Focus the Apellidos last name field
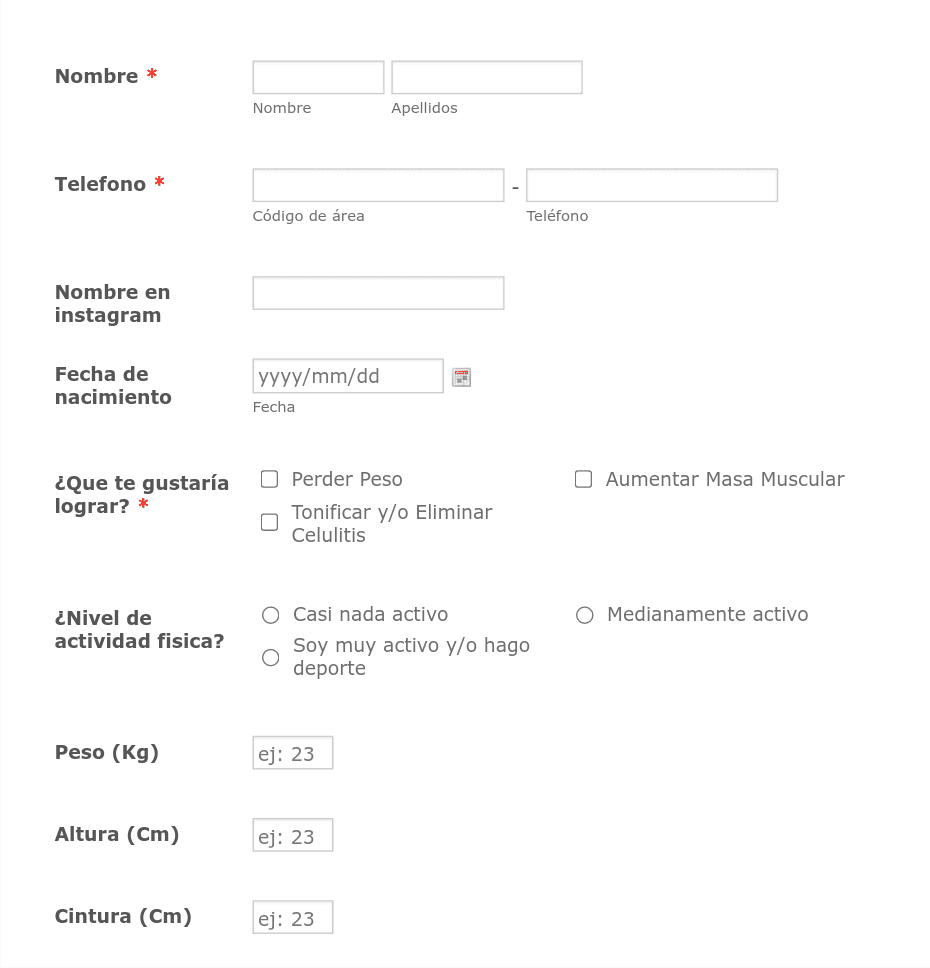This screenshot has height=968, width=930. 486,77
